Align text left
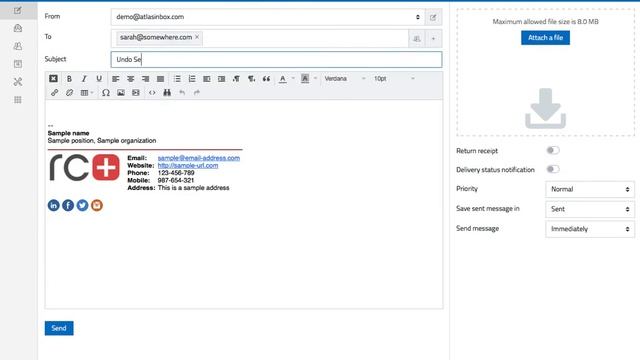The width and height of the screenshot is (640, 360). [x=116, y=78]
